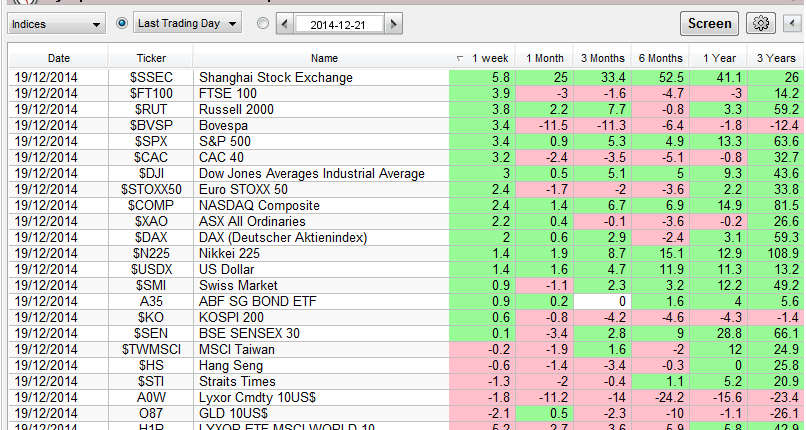Sort by the 6 Months column header

[661, 58]
